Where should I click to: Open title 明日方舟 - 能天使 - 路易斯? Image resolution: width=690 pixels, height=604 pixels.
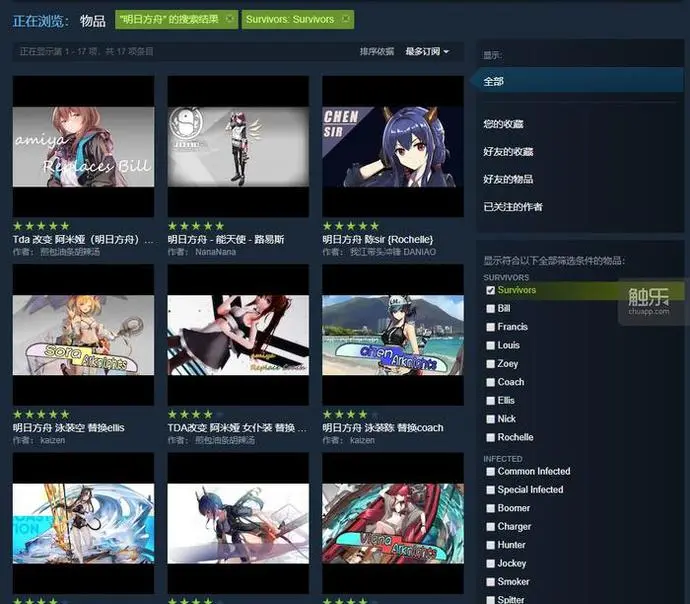(x=226, y=239)
